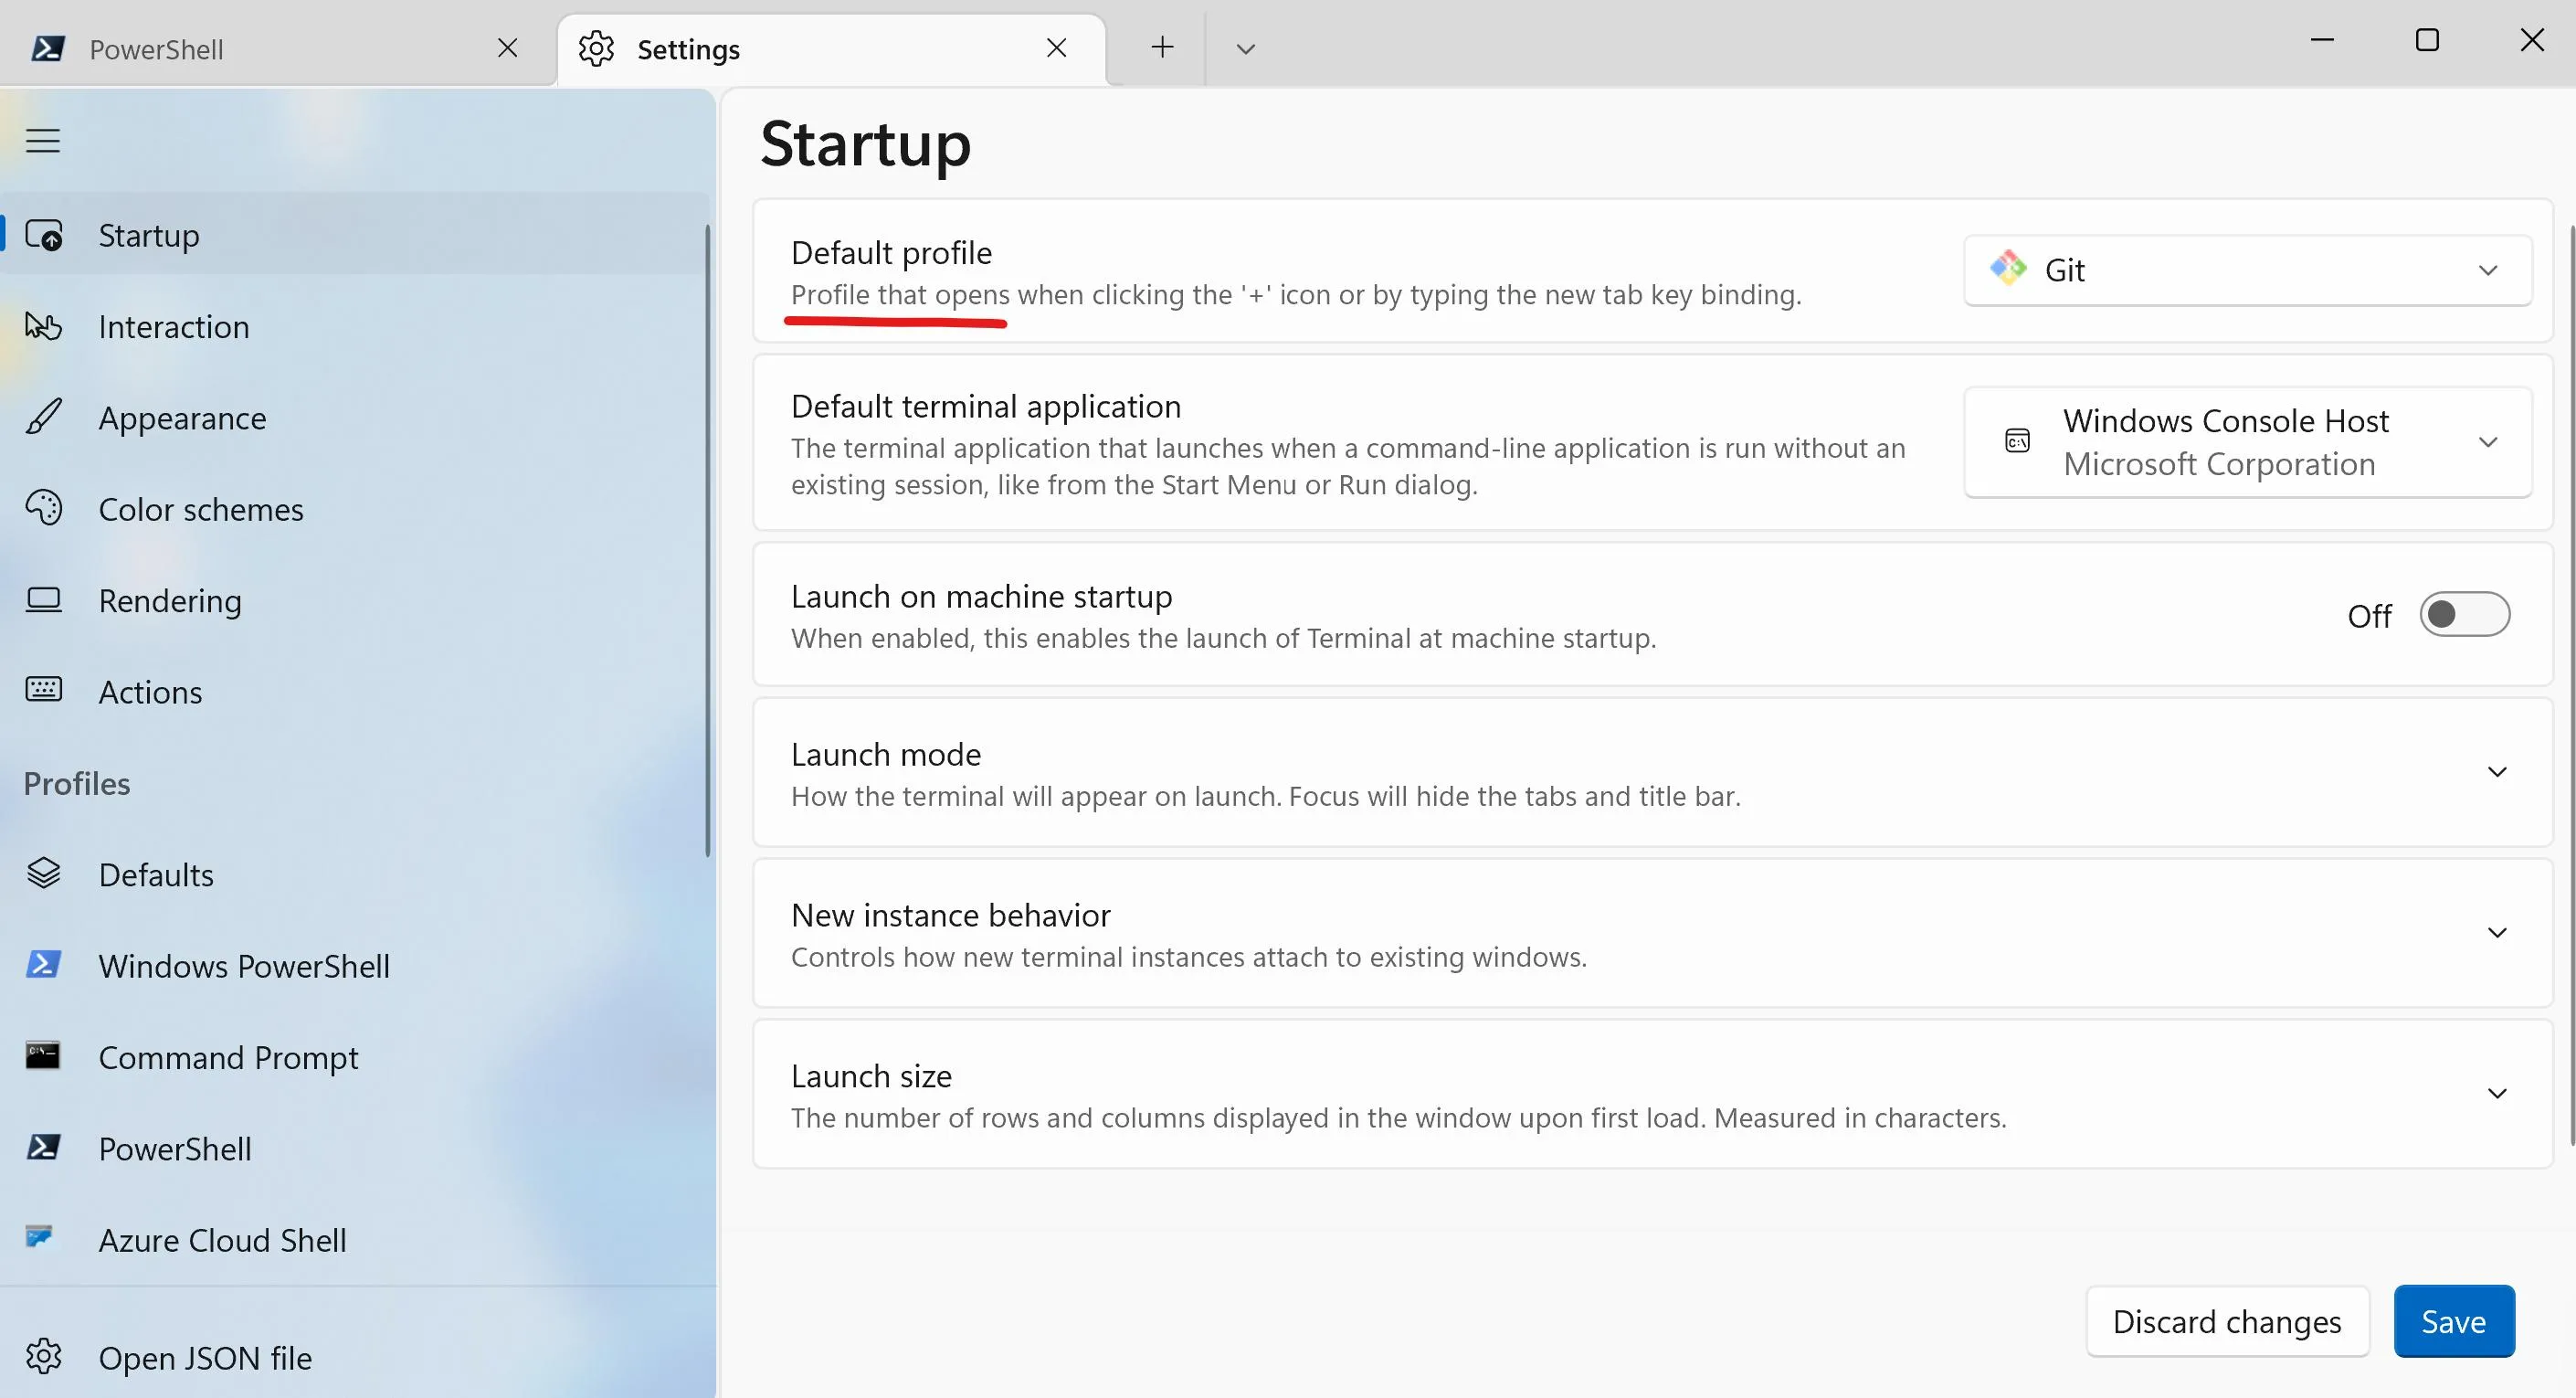The image size is (2576, 1398).
Task: Open the Actions settings panel
Action: pos(150,691)
